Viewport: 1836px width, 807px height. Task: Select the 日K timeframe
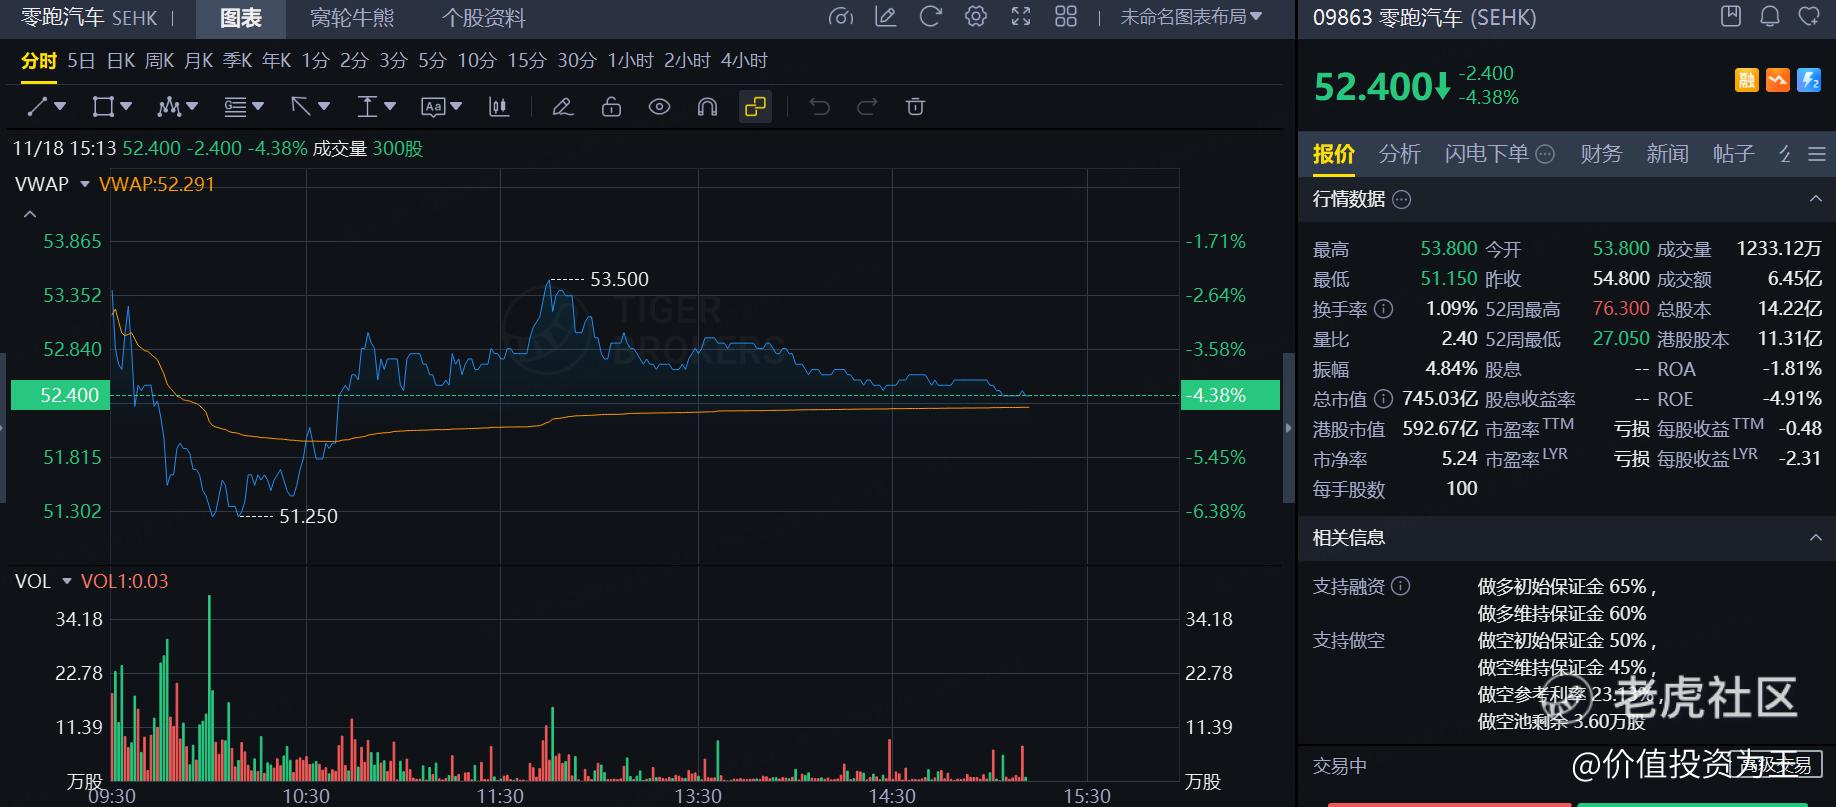tap(121, 61)
